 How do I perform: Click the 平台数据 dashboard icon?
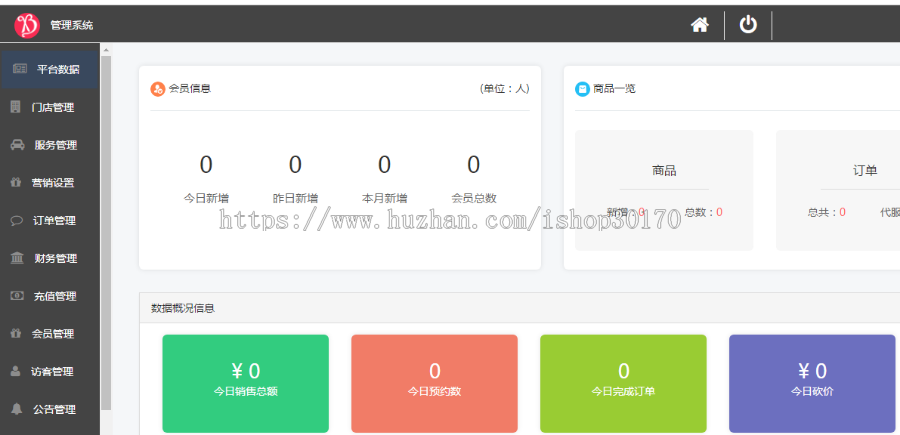point(20,69)
